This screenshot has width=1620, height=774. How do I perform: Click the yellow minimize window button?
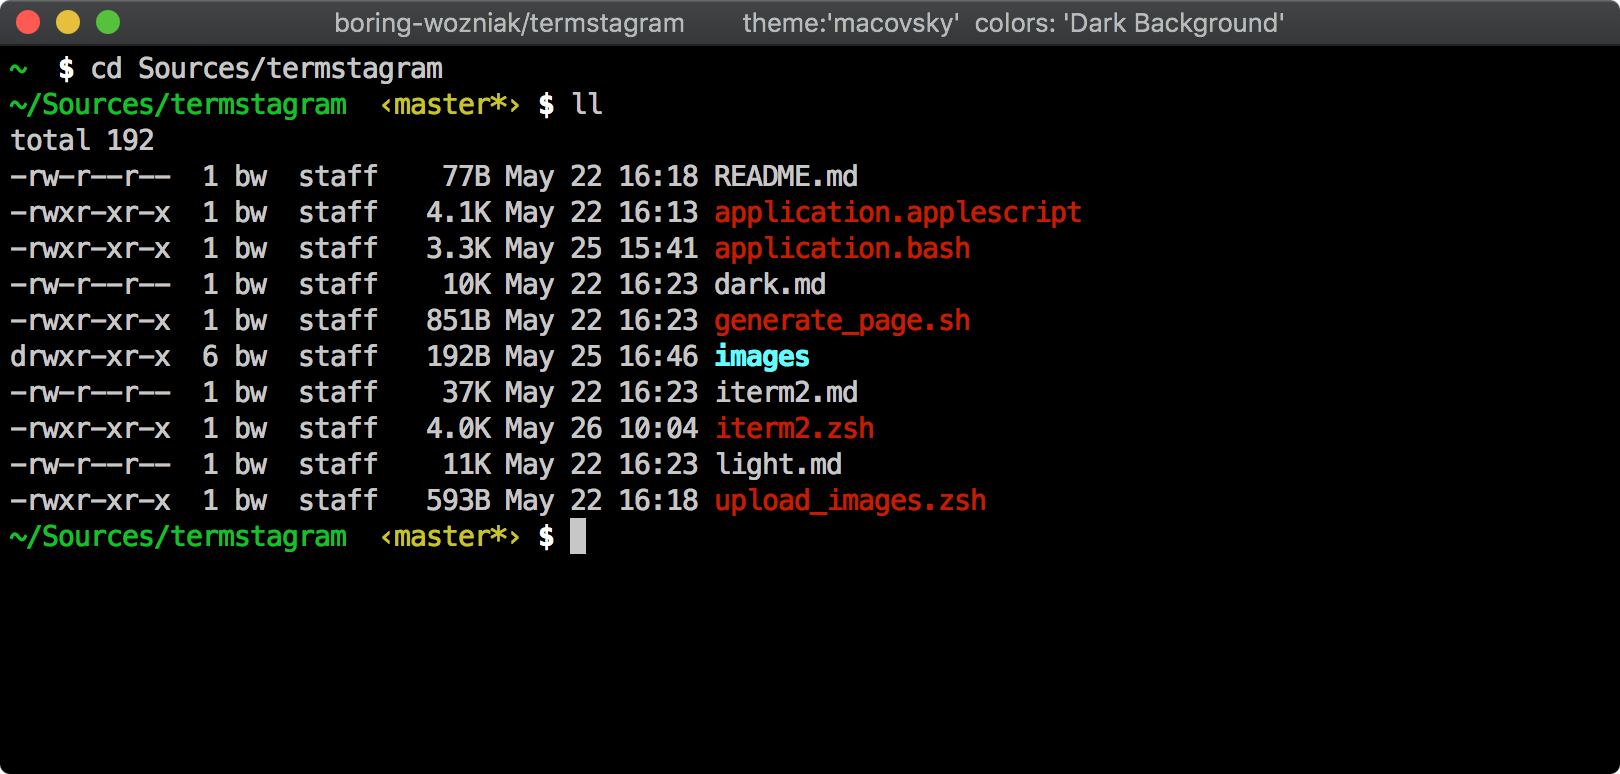coord(68,22)
